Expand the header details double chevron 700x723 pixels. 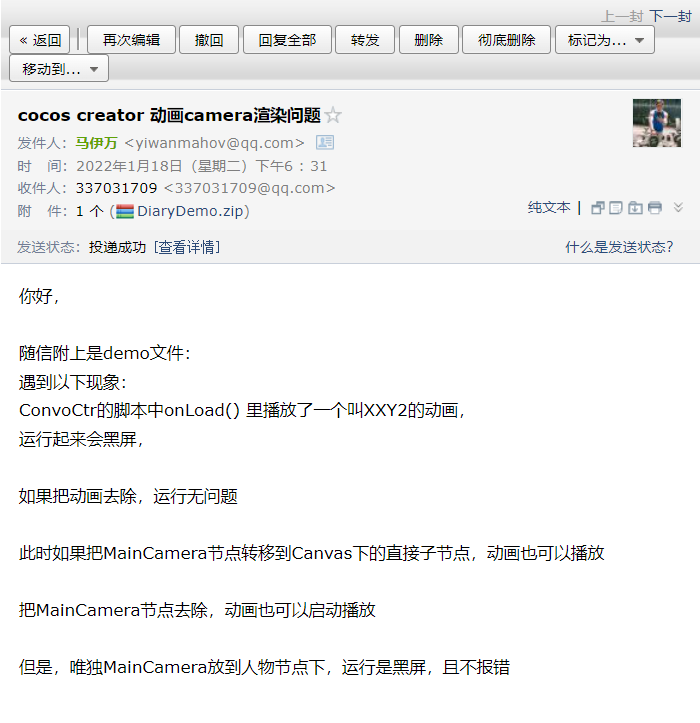[x=678, y=207]
